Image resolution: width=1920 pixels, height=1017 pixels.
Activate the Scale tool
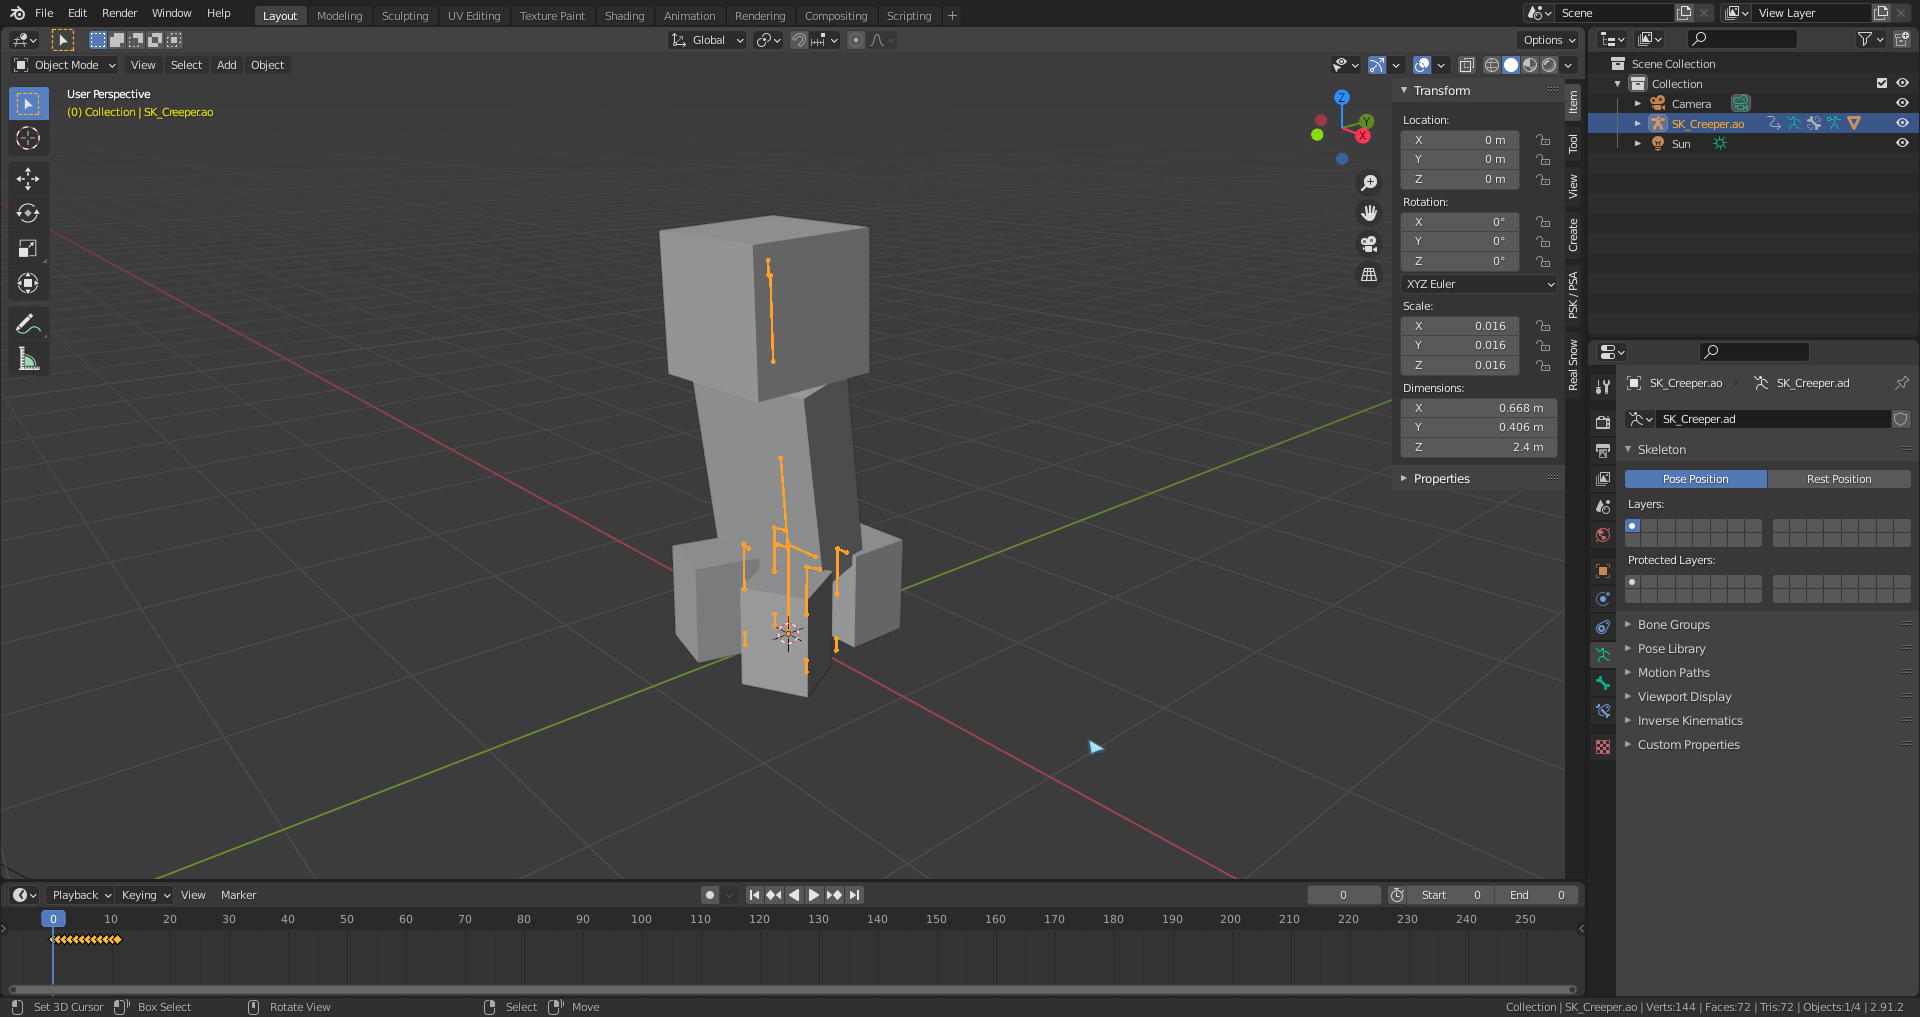pos(28,249)
